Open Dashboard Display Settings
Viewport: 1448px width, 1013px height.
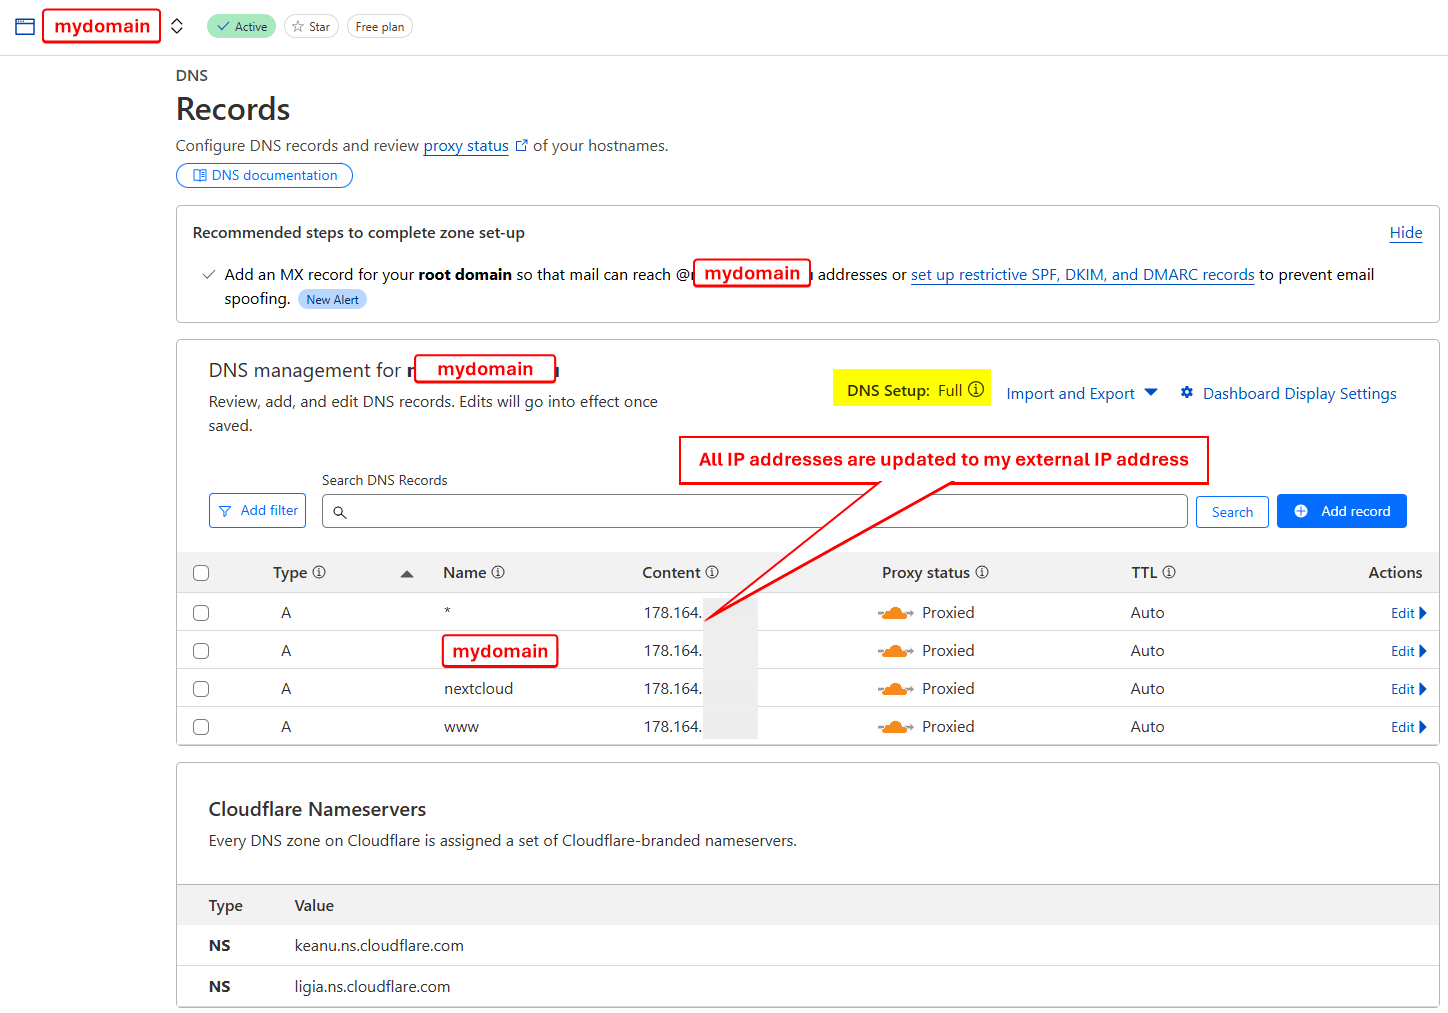tap(1299, 393)
